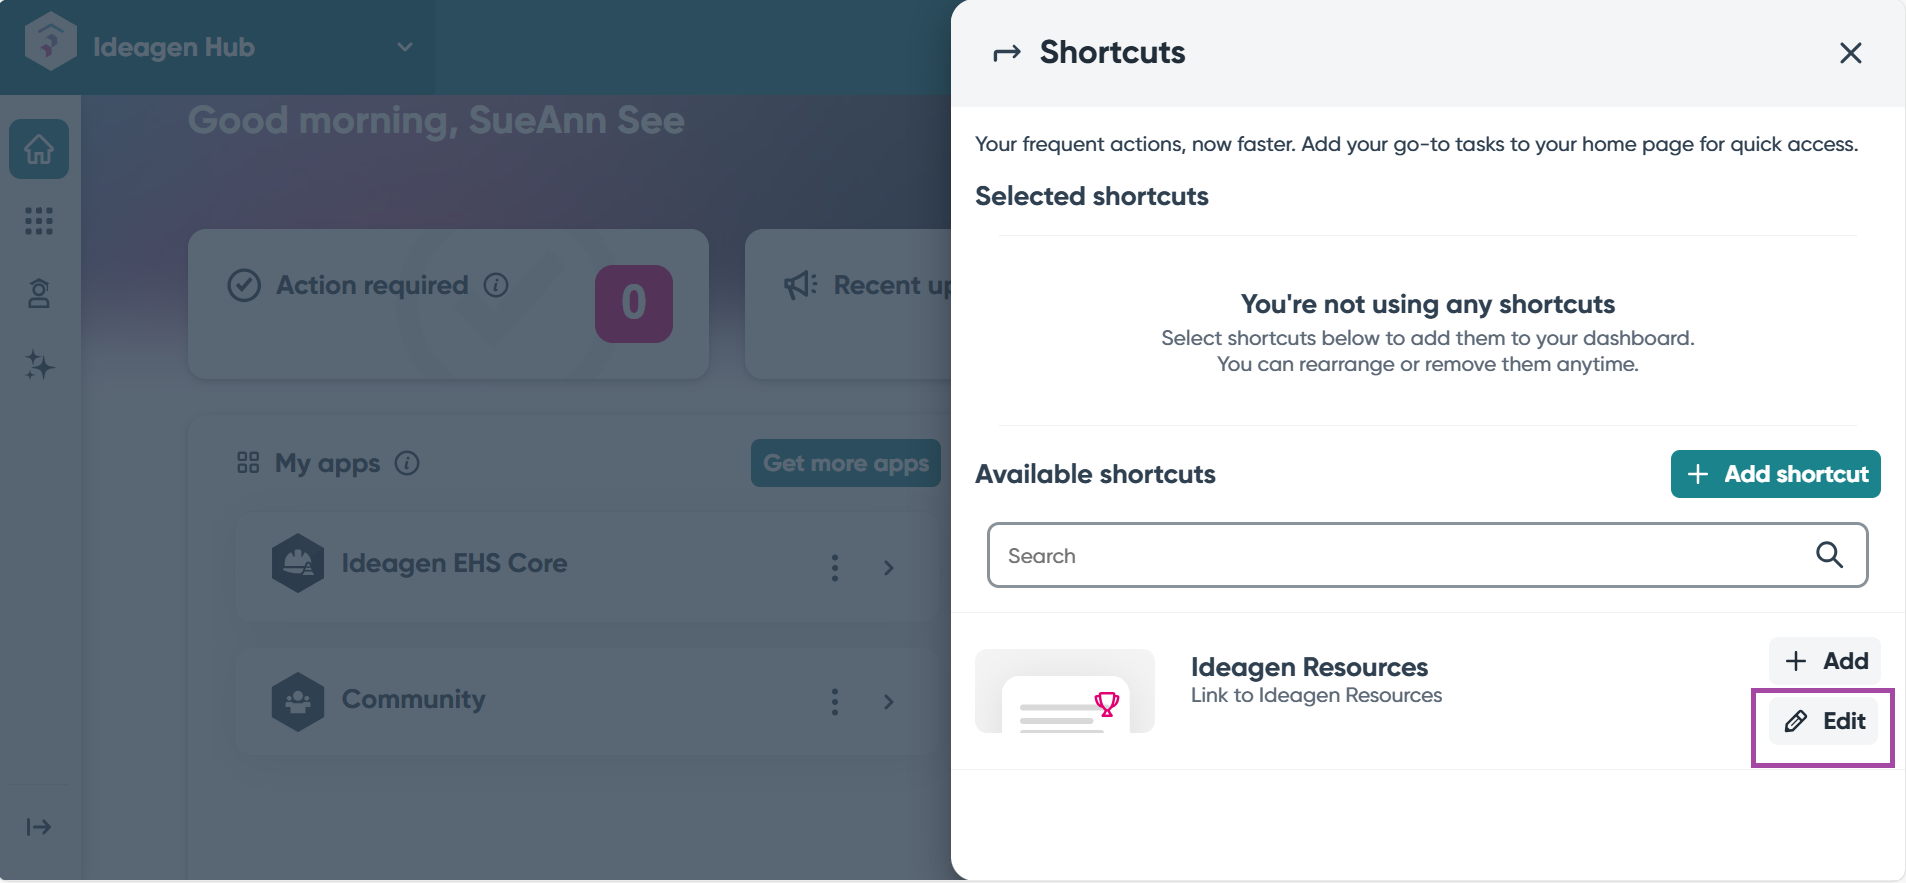Click the user profile sidebar icon
Image resolution: width=1906 pixels, height=883 pixels.
coord(39,293)
